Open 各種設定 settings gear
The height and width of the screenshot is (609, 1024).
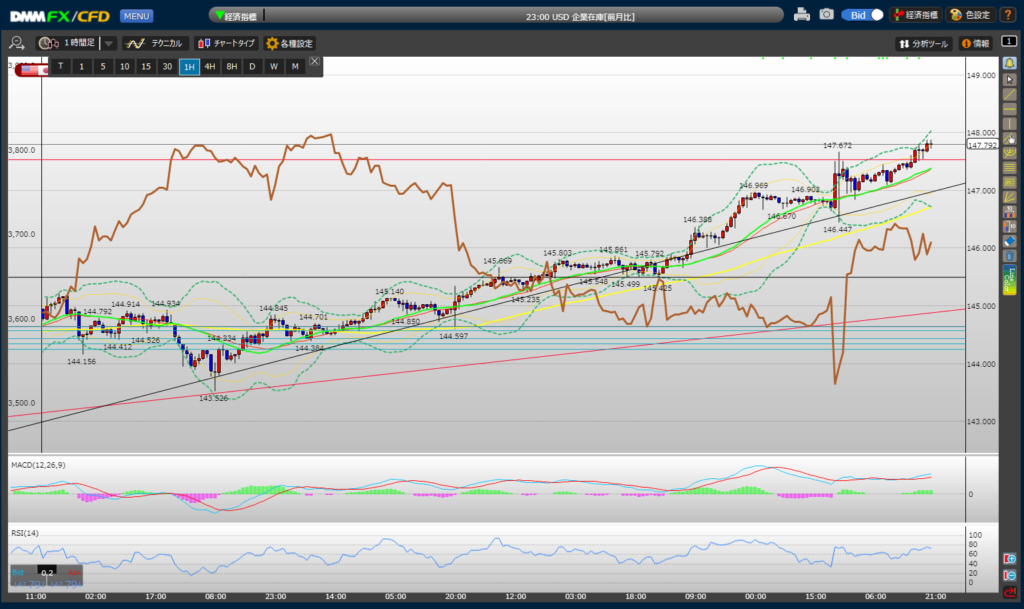point(289,44)
